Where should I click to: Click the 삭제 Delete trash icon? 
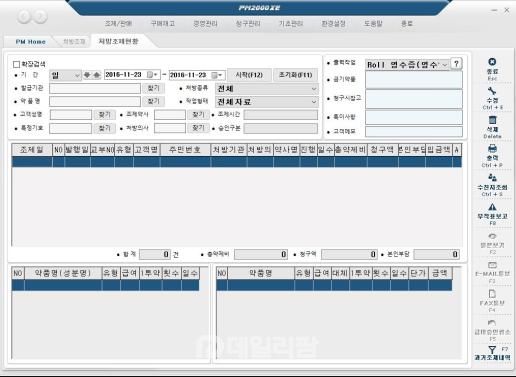coord(492,120)
